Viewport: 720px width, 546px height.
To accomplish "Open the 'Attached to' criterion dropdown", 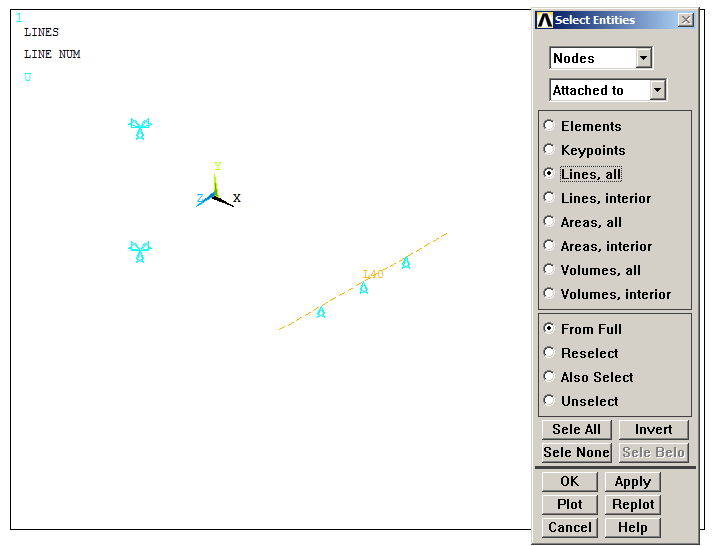I will pyautogui.click(x=658, y=90).
